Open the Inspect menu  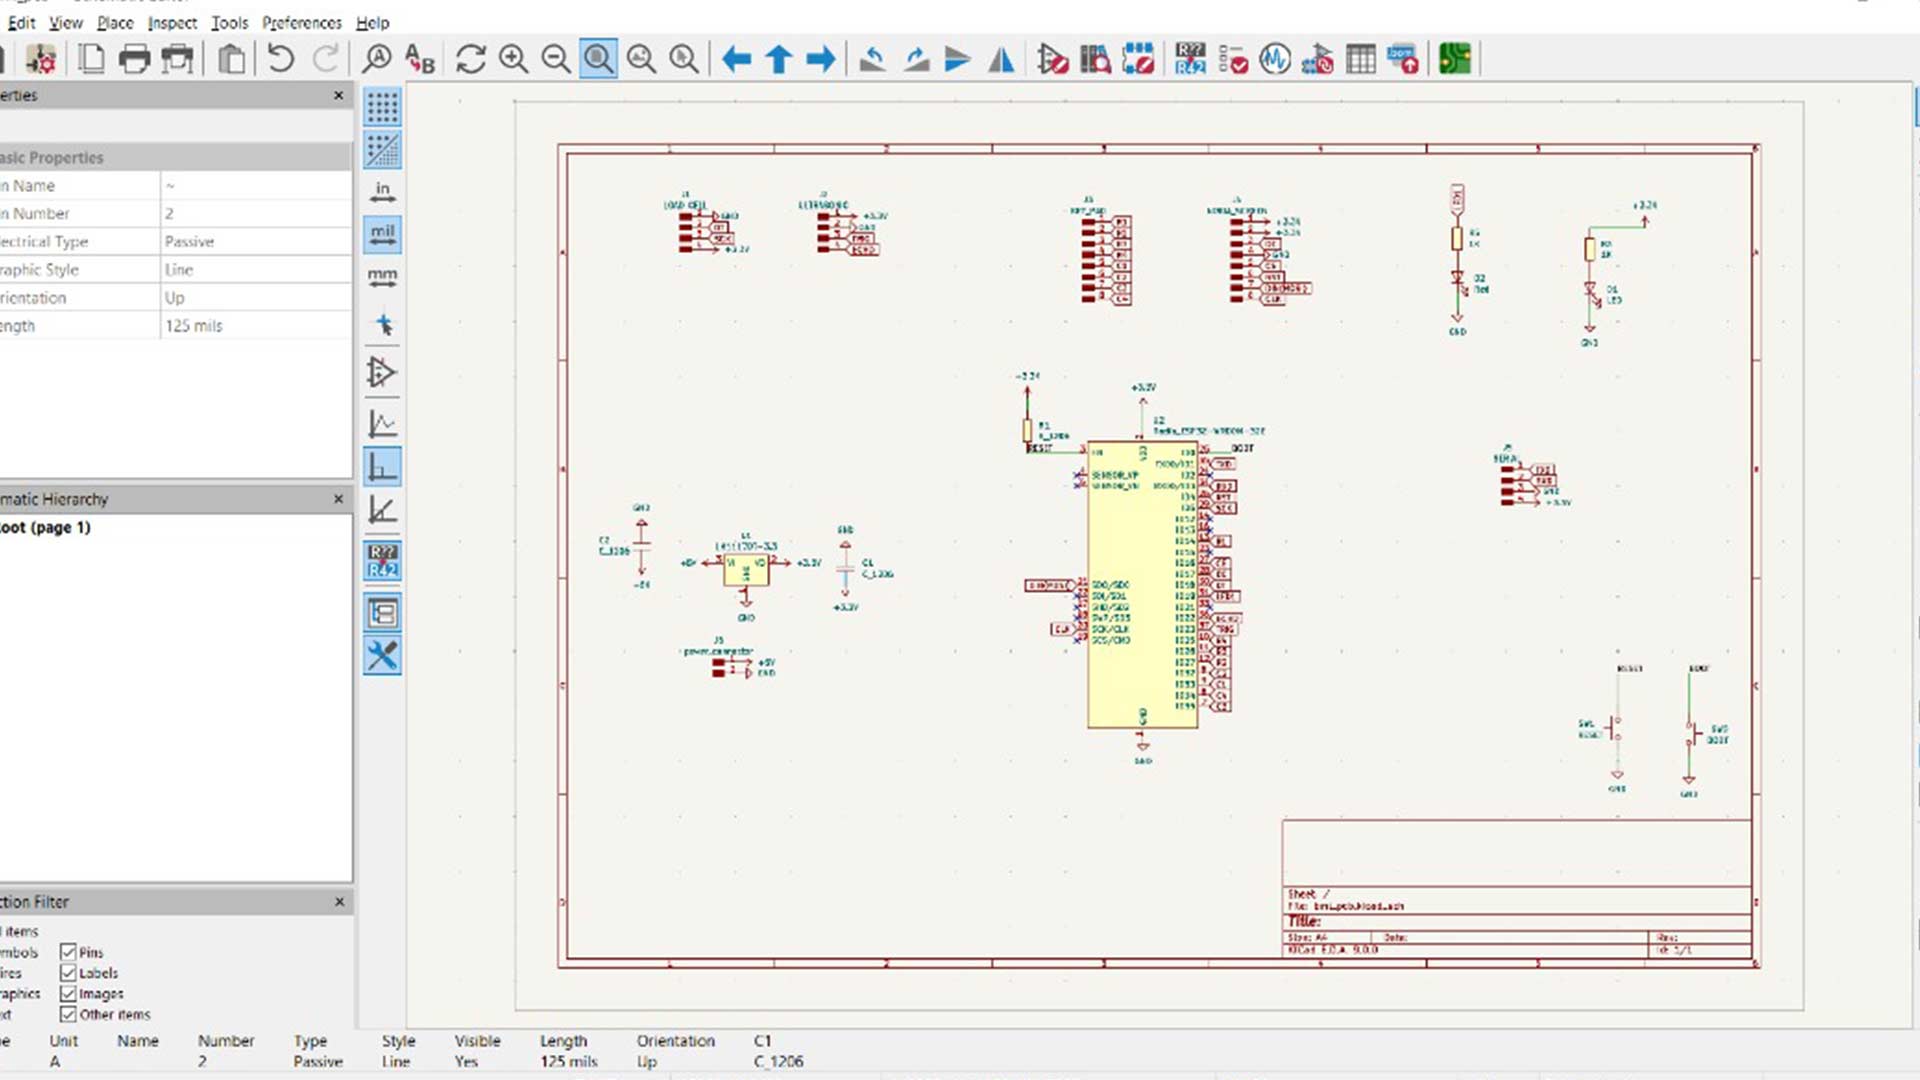(x=172, y=22)
